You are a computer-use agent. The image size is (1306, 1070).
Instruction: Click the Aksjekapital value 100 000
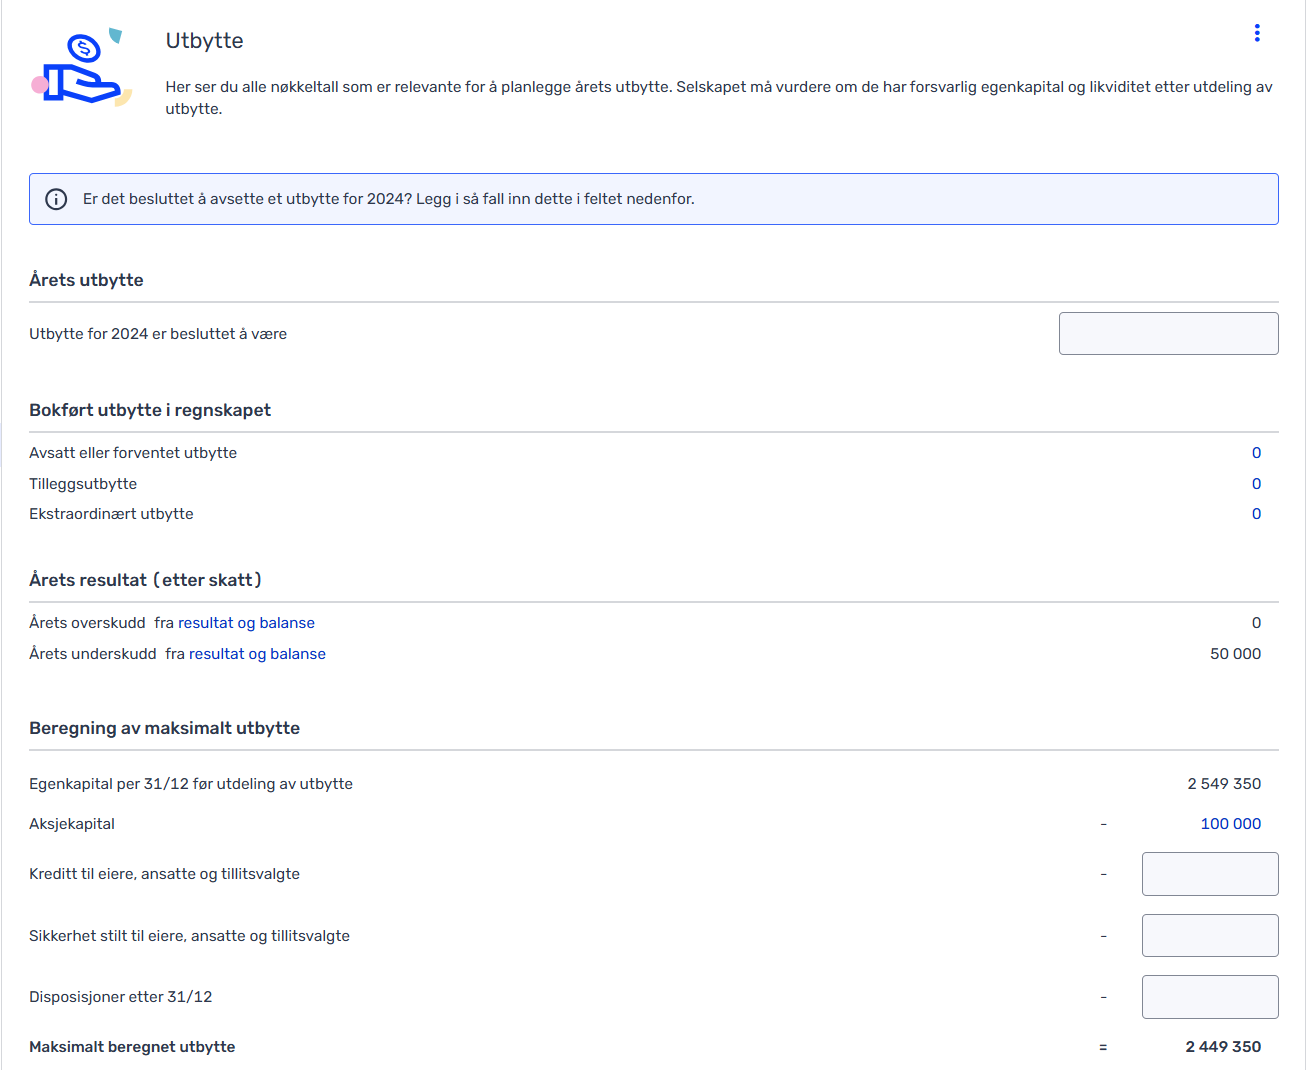(1230, 824)
